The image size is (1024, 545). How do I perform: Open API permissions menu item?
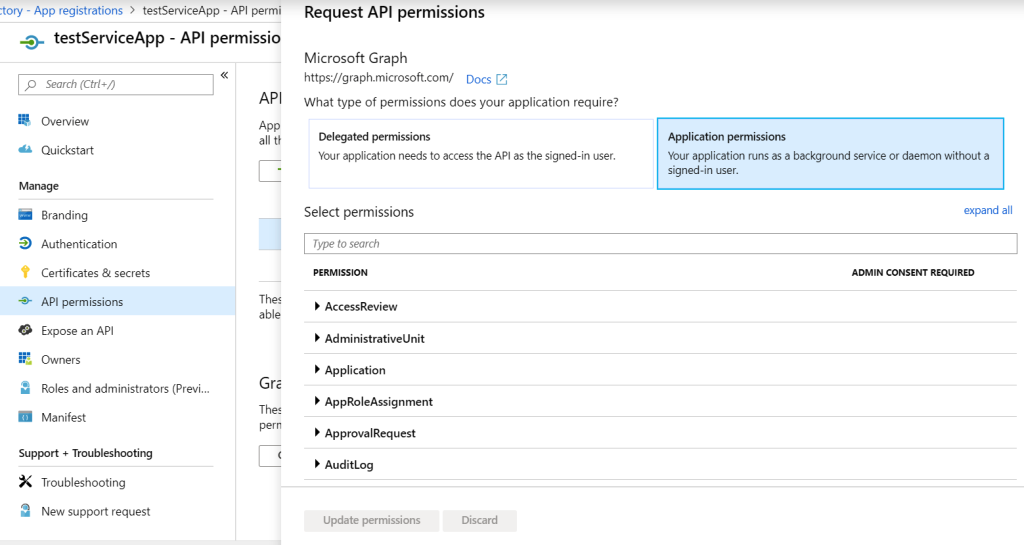(82, 302)
